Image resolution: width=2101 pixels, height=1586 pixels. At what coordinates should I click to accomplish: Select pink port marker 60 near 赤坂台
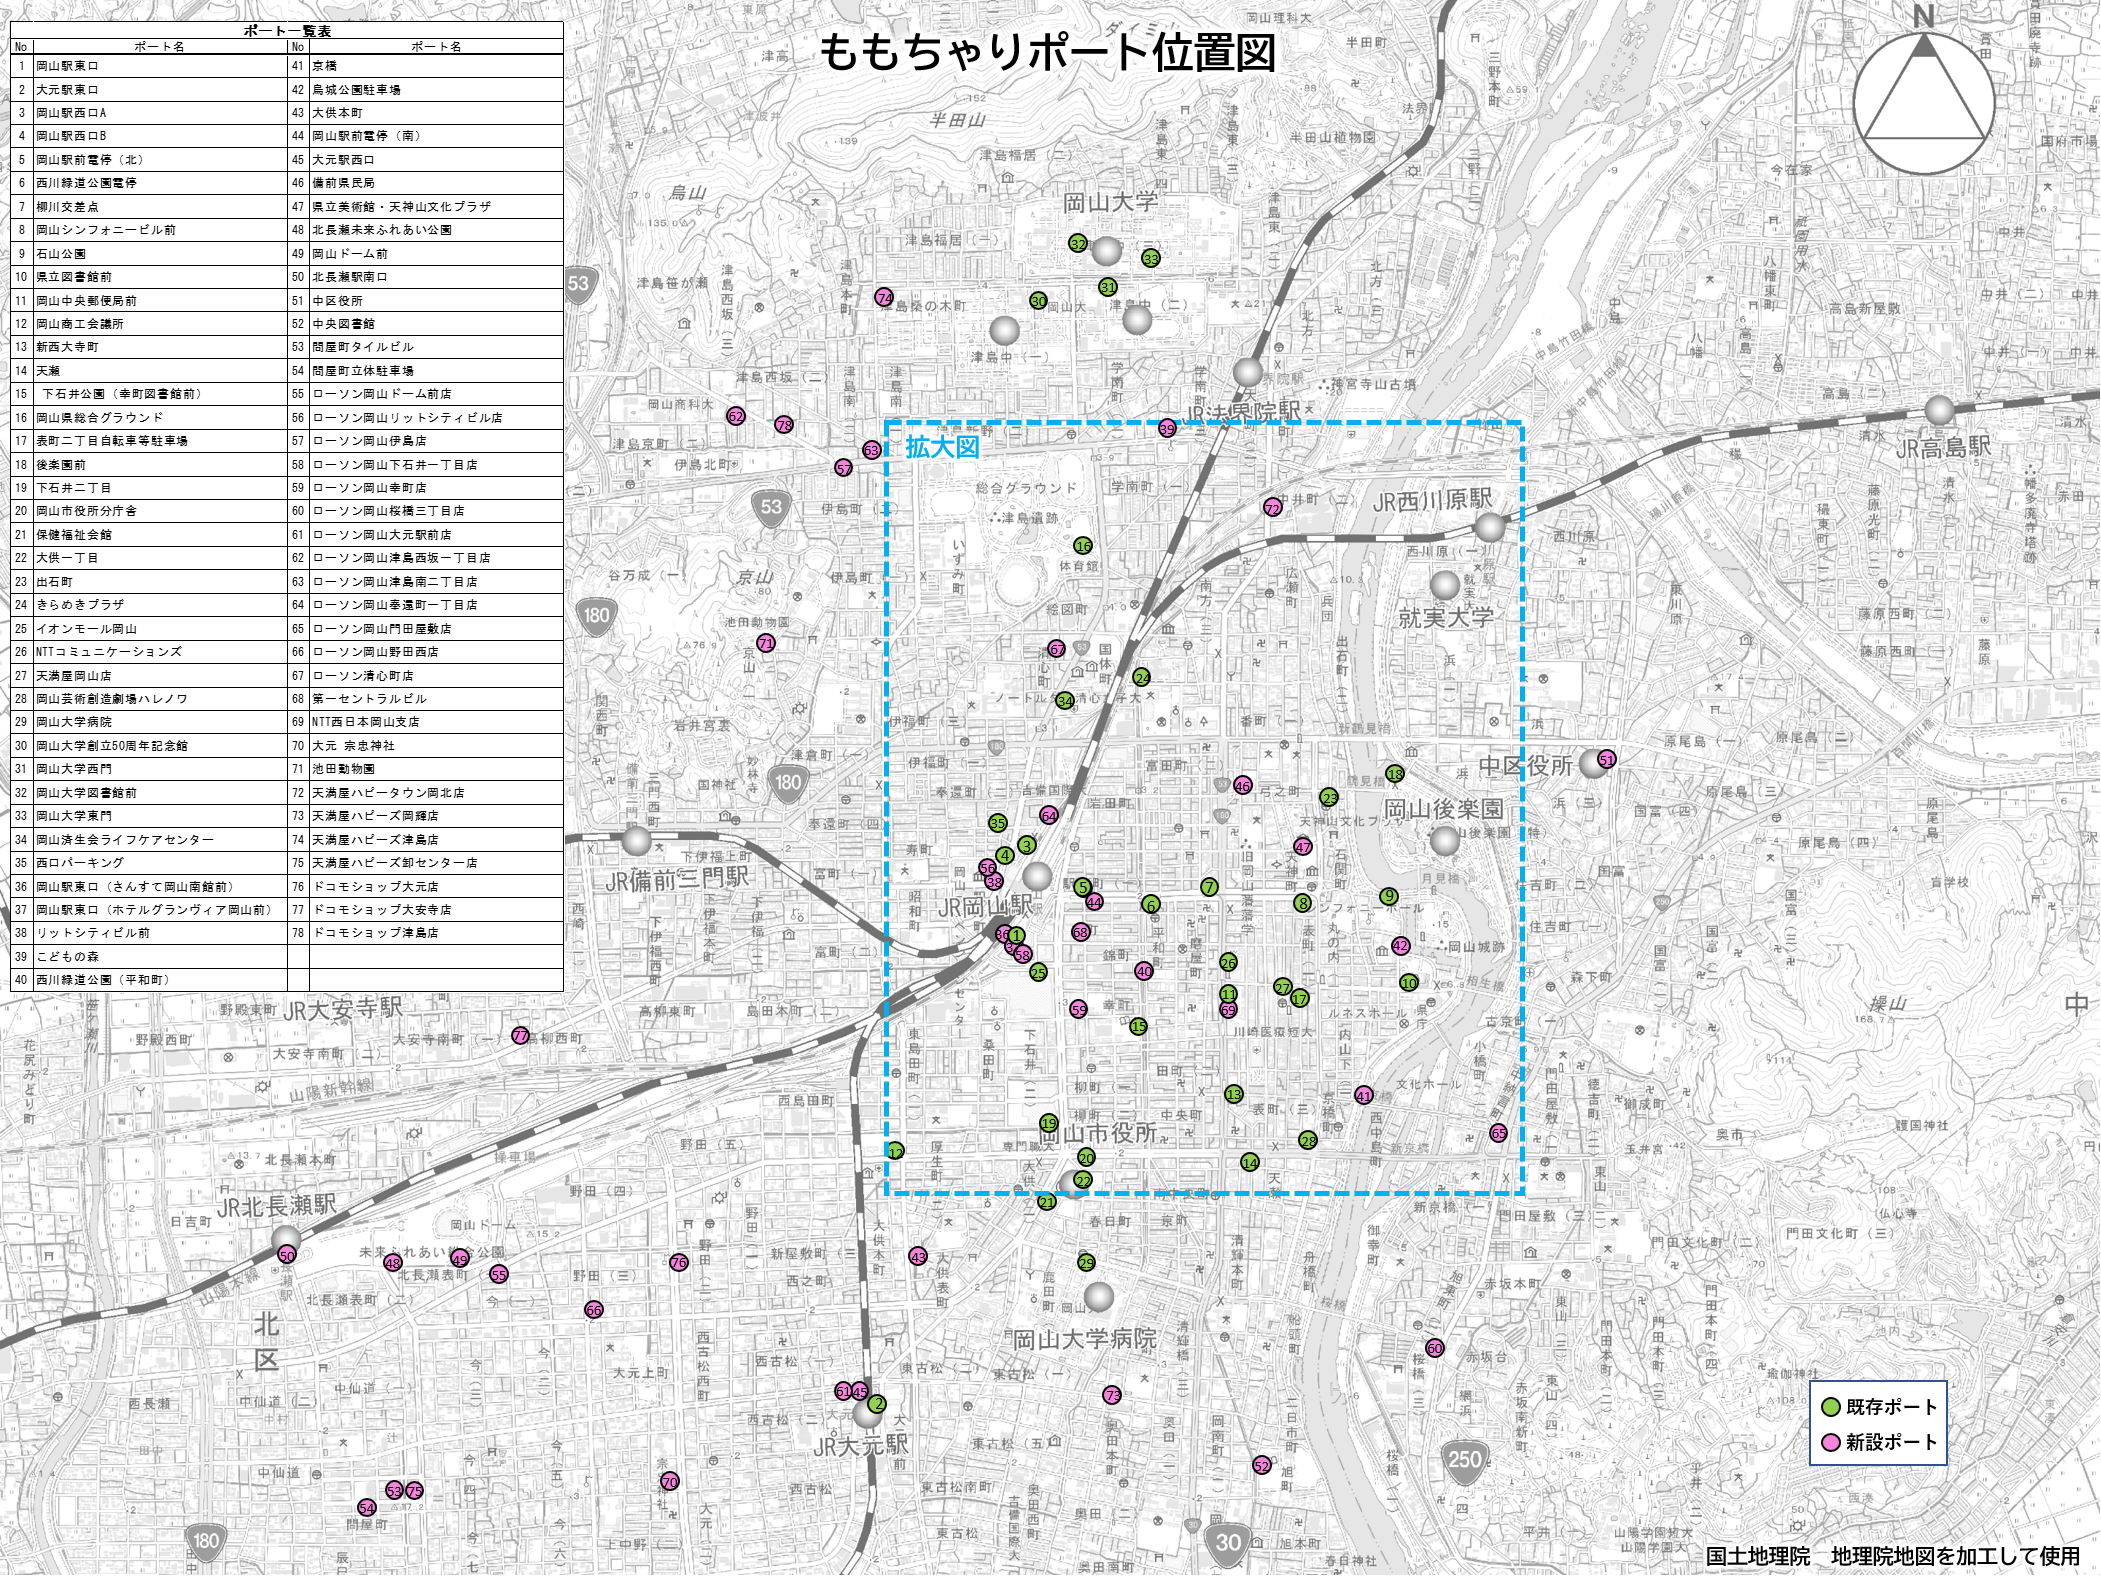[x=1435, y=1348]
